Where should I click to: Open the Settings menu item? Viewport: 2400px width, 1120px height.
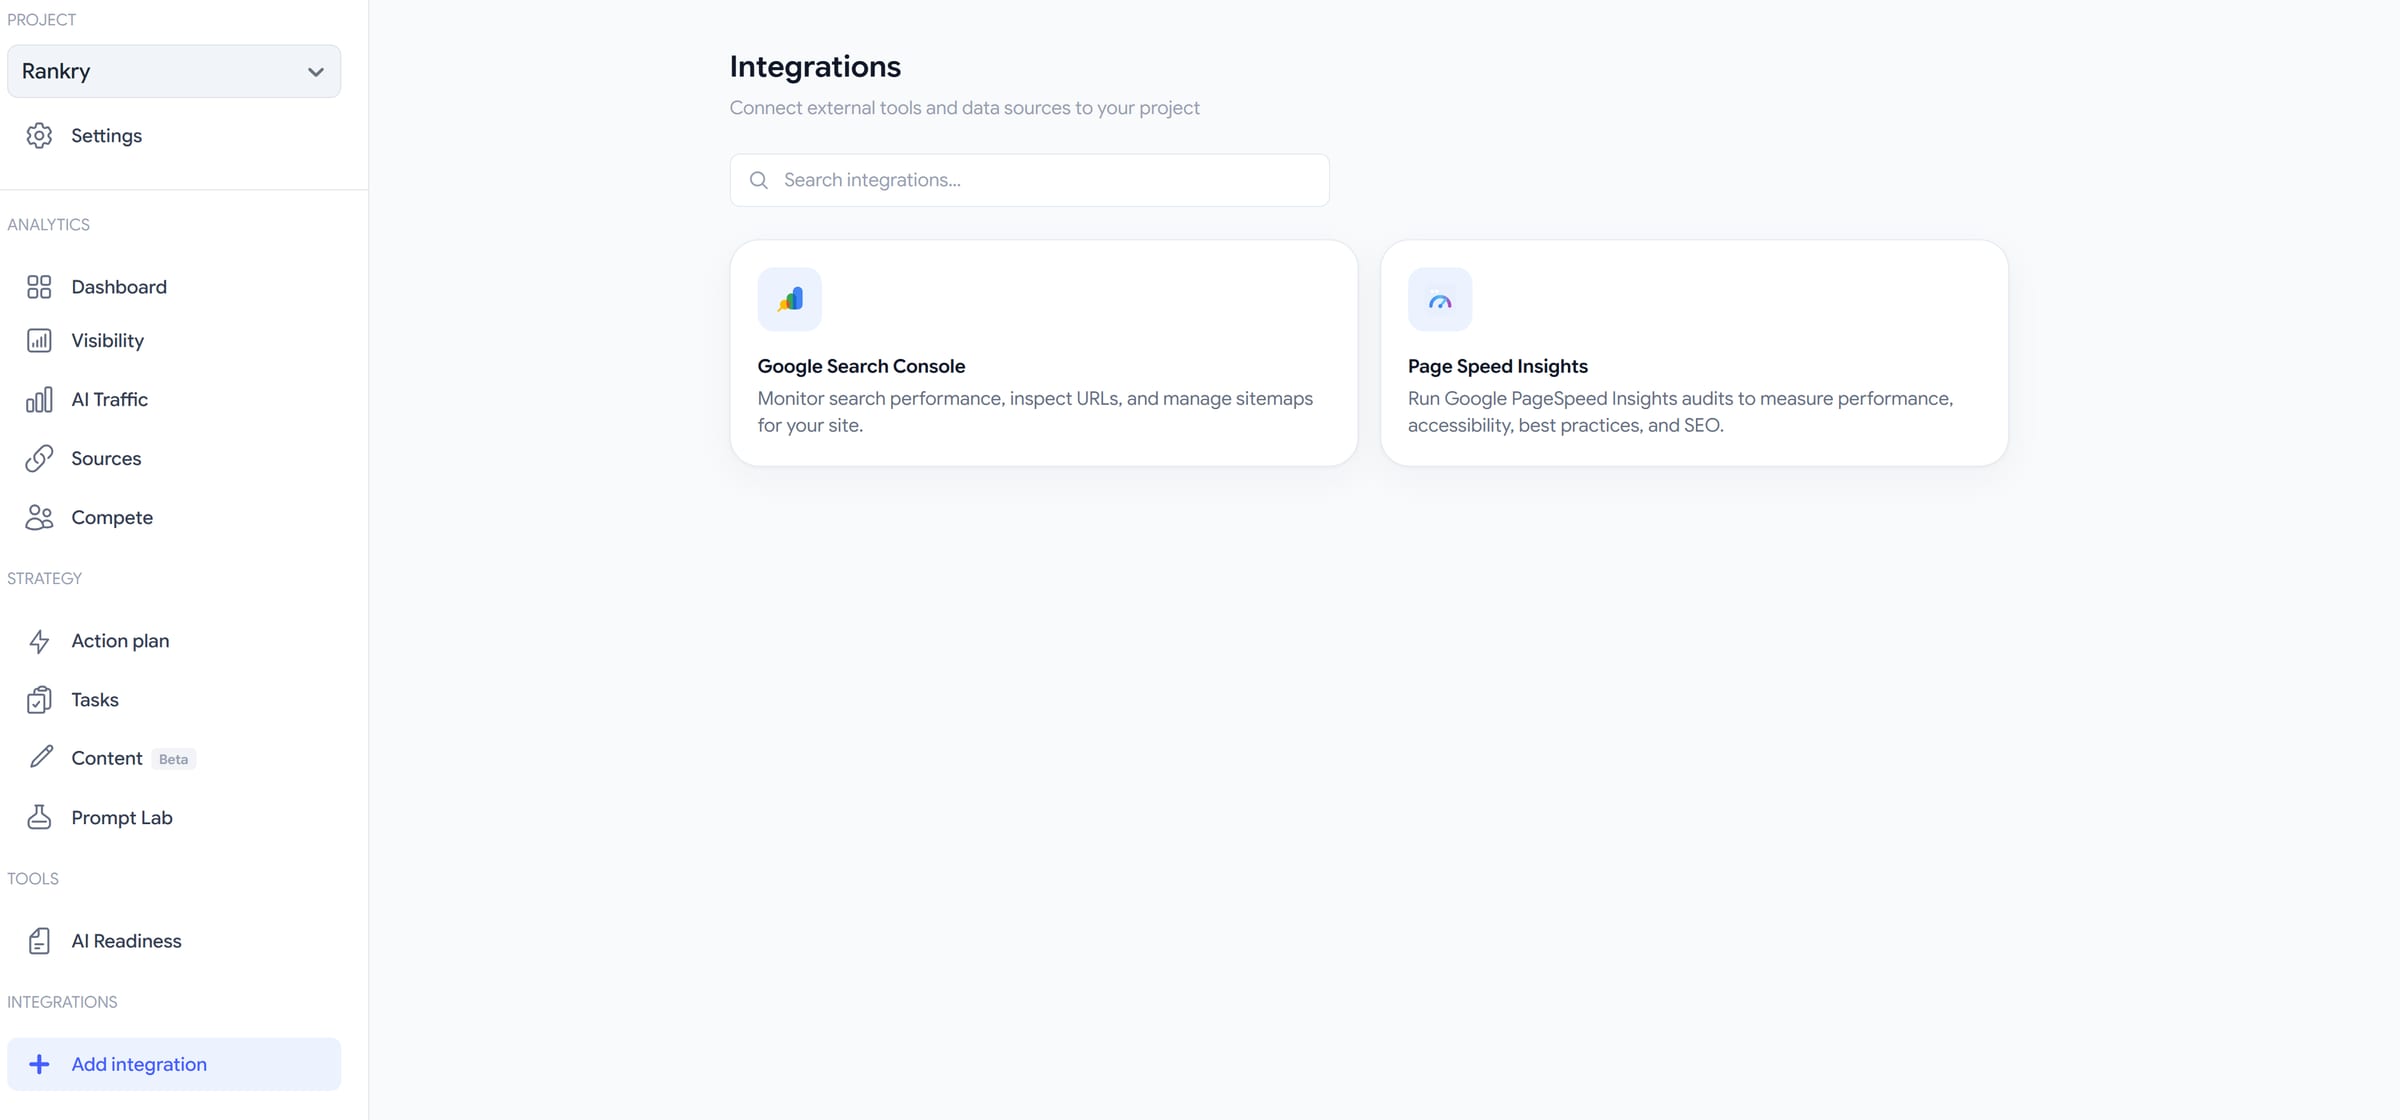pos(174,135)
